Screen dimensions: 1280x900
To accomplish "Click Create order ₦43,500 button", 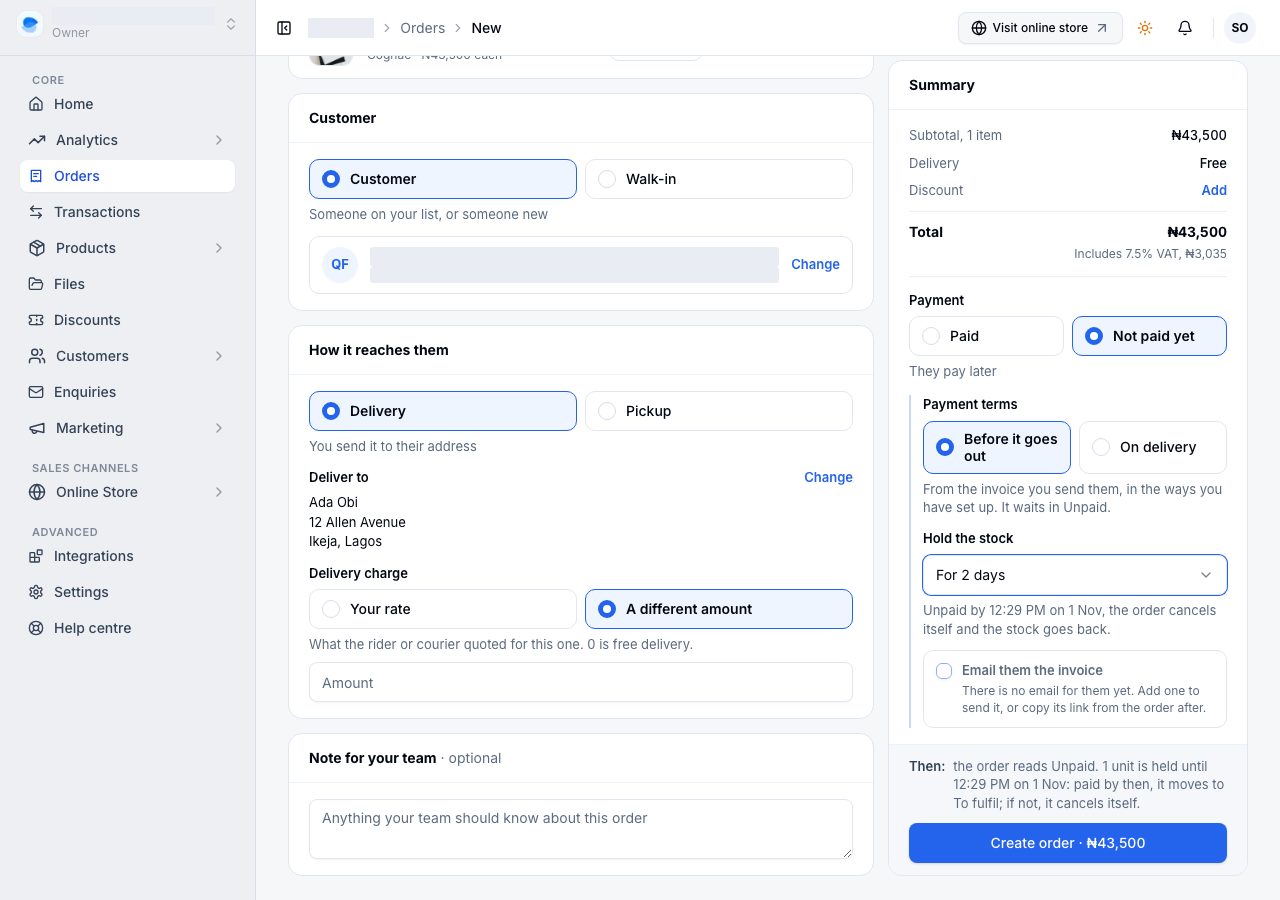I will [x=1068, y=843].
